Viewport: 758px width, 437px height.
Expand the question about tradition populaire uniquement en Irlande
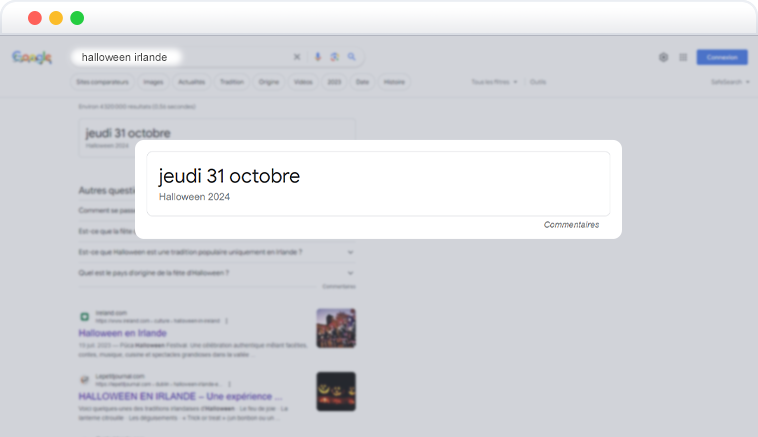217,252
